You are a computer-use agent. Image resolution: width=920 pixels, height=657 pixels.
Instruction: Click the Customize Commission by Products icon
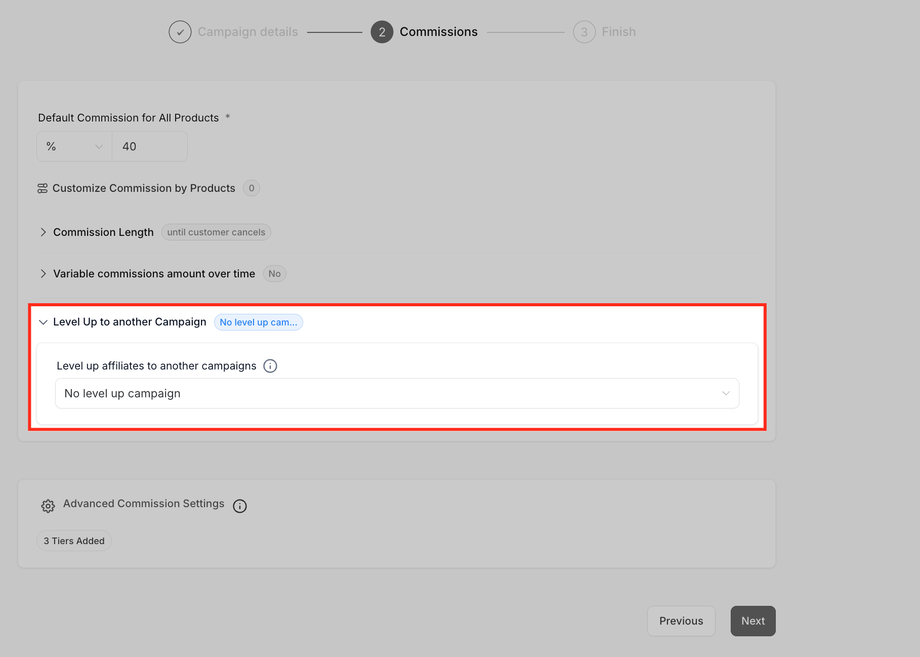coord(43,188)
